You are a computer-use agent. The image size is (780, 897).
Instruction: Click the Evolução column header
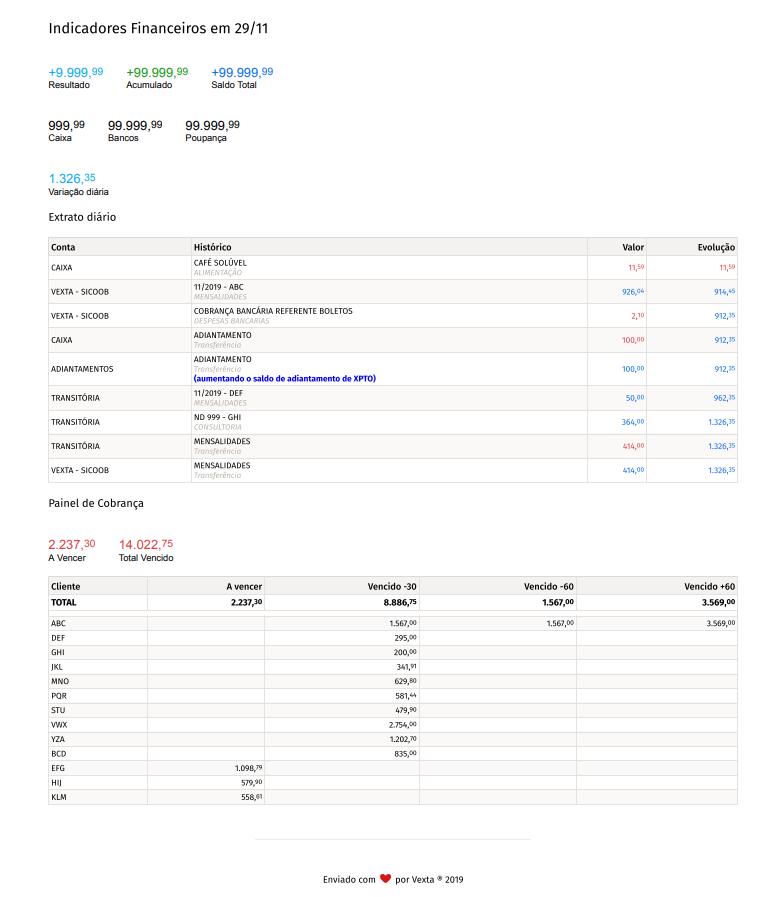pyautogui.click(x=716, y=247)
